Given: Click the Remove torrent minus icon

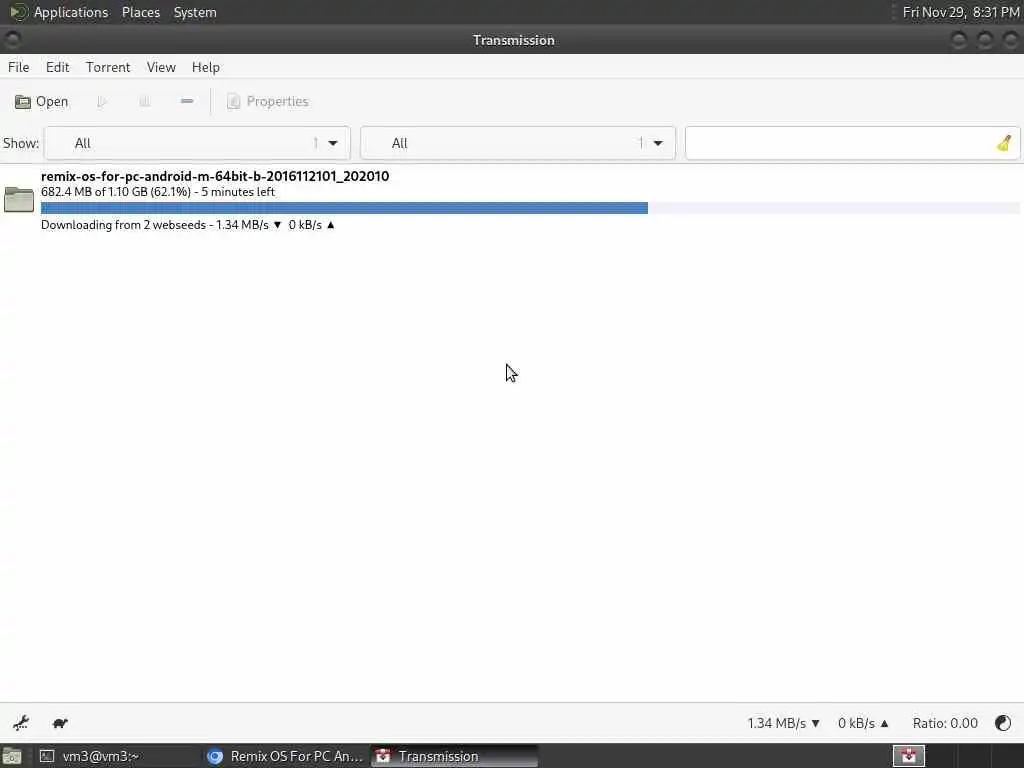Looking at the screenshot, I should tap(187, 101).
